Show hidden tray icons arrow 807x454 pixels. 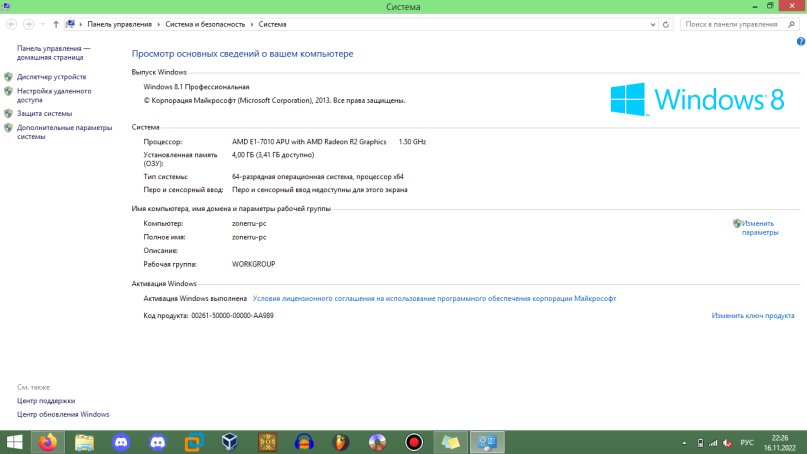684,443
